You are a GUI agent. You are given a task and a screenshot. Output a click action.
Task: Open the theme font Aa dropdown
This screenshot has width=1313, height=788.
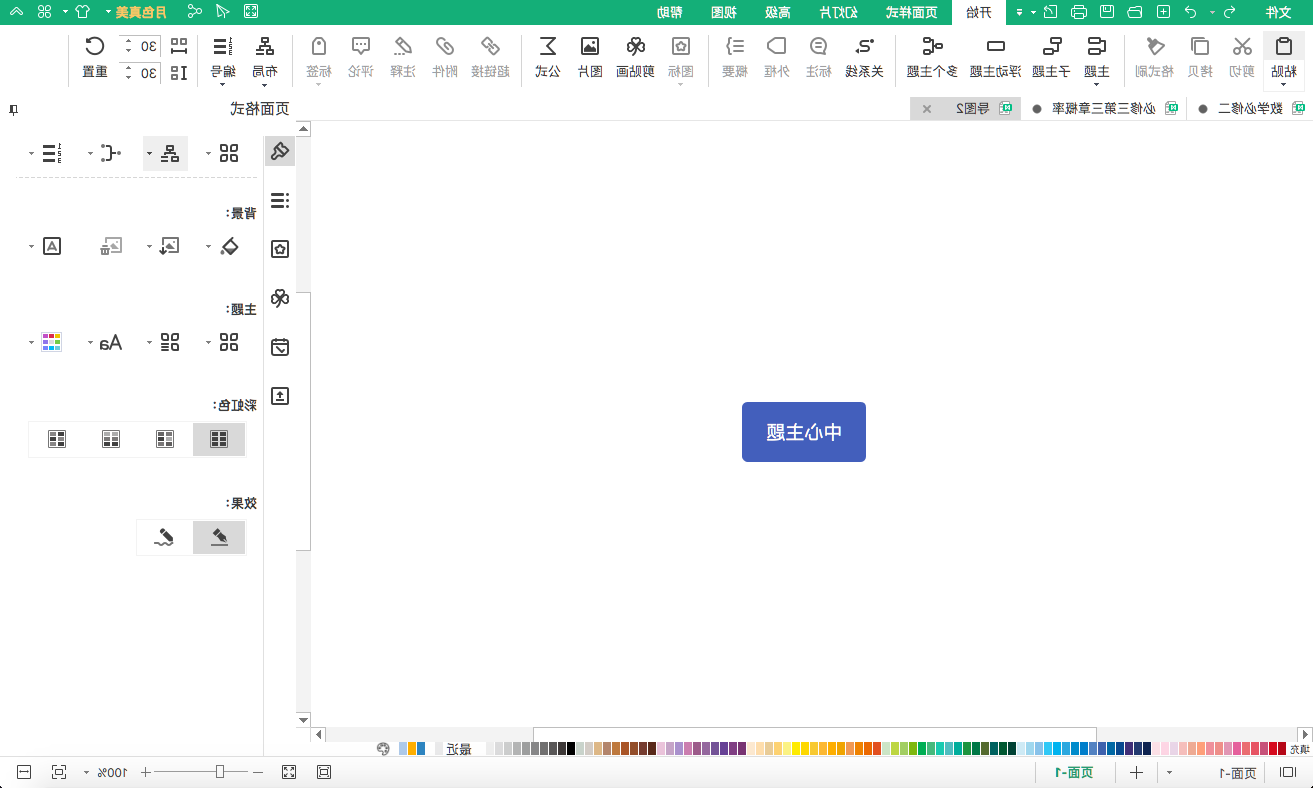pos(105,342)
